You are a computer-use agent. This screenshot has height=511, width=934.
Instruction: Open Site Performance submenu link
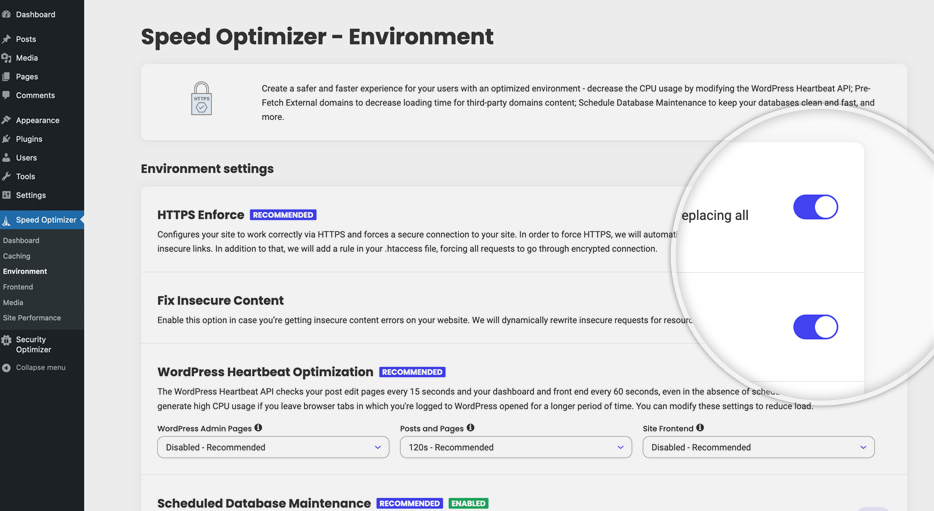[x=32, y=318]
